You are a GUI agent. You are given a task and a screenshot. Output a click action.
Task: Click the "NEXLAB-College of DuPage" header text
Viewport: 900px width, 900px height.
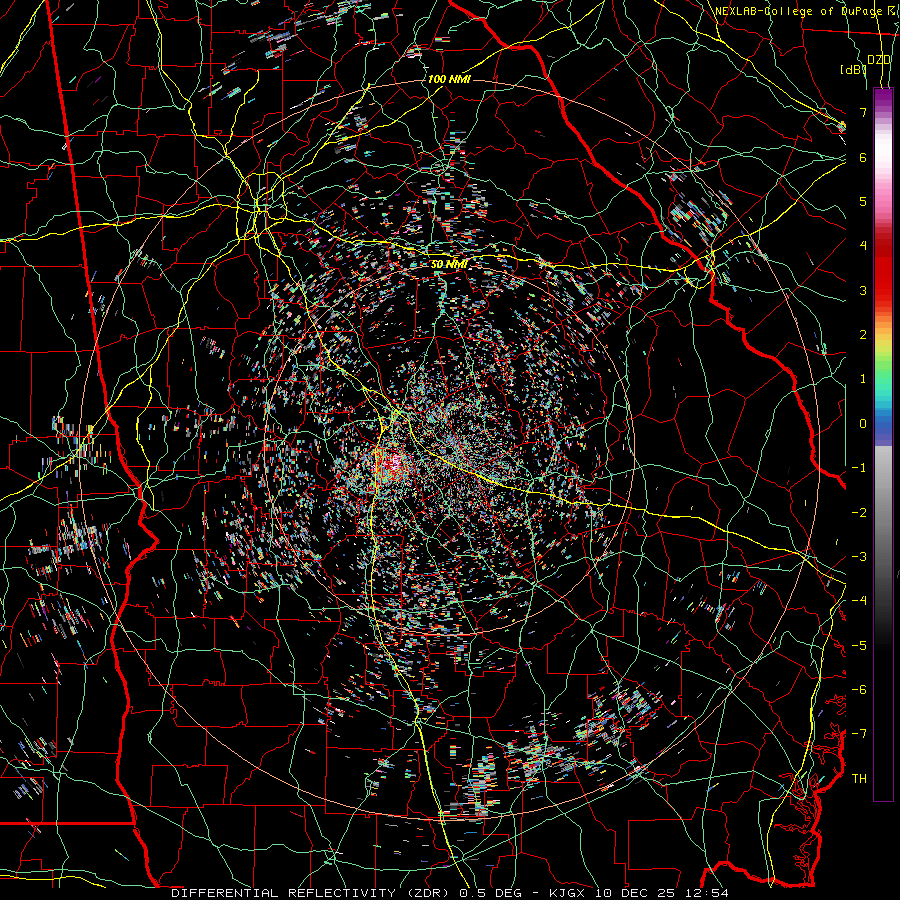[x=798, y=11]
